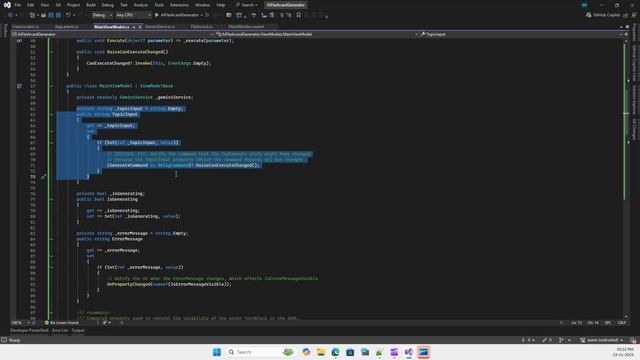Toggle pin on the MainViewModel.cs tab
The image size is (640, 360).
point(134,27)
